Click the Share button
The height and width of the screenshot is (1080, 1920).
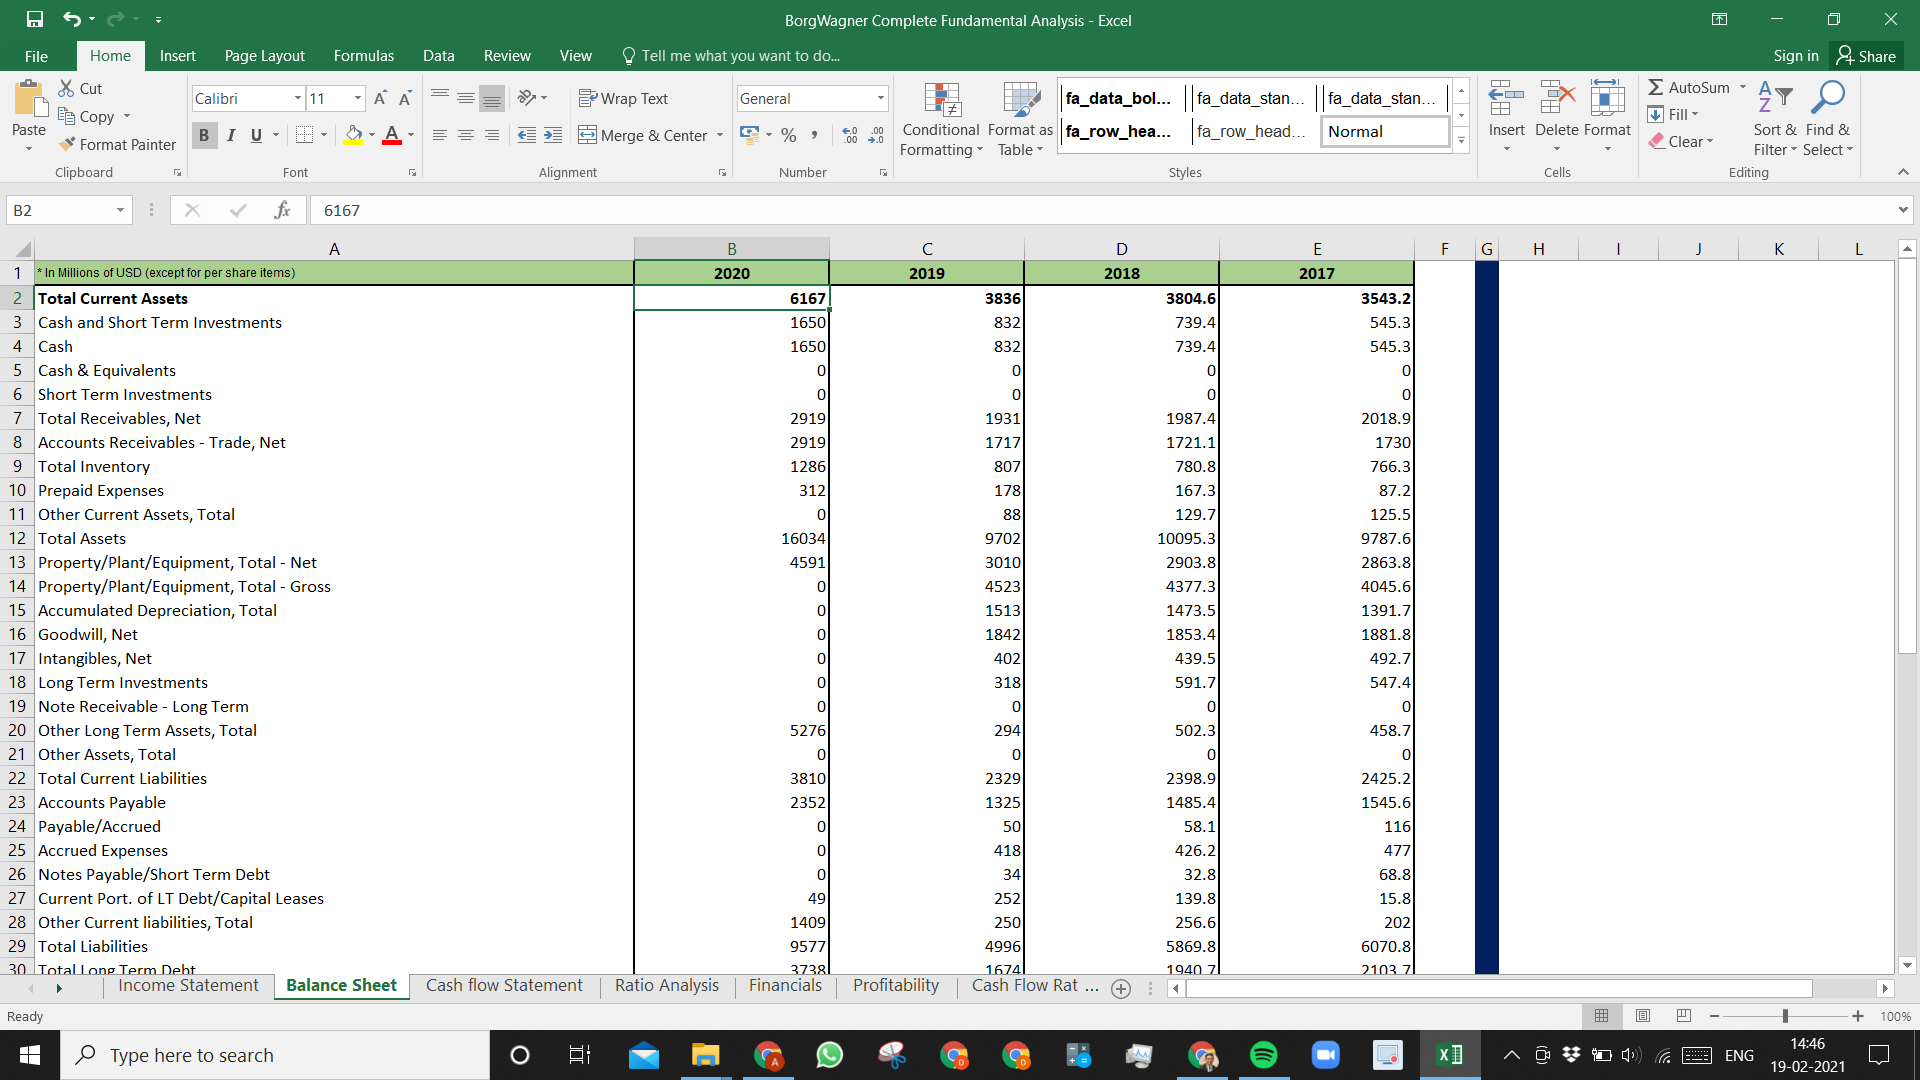click(1866, 56)
